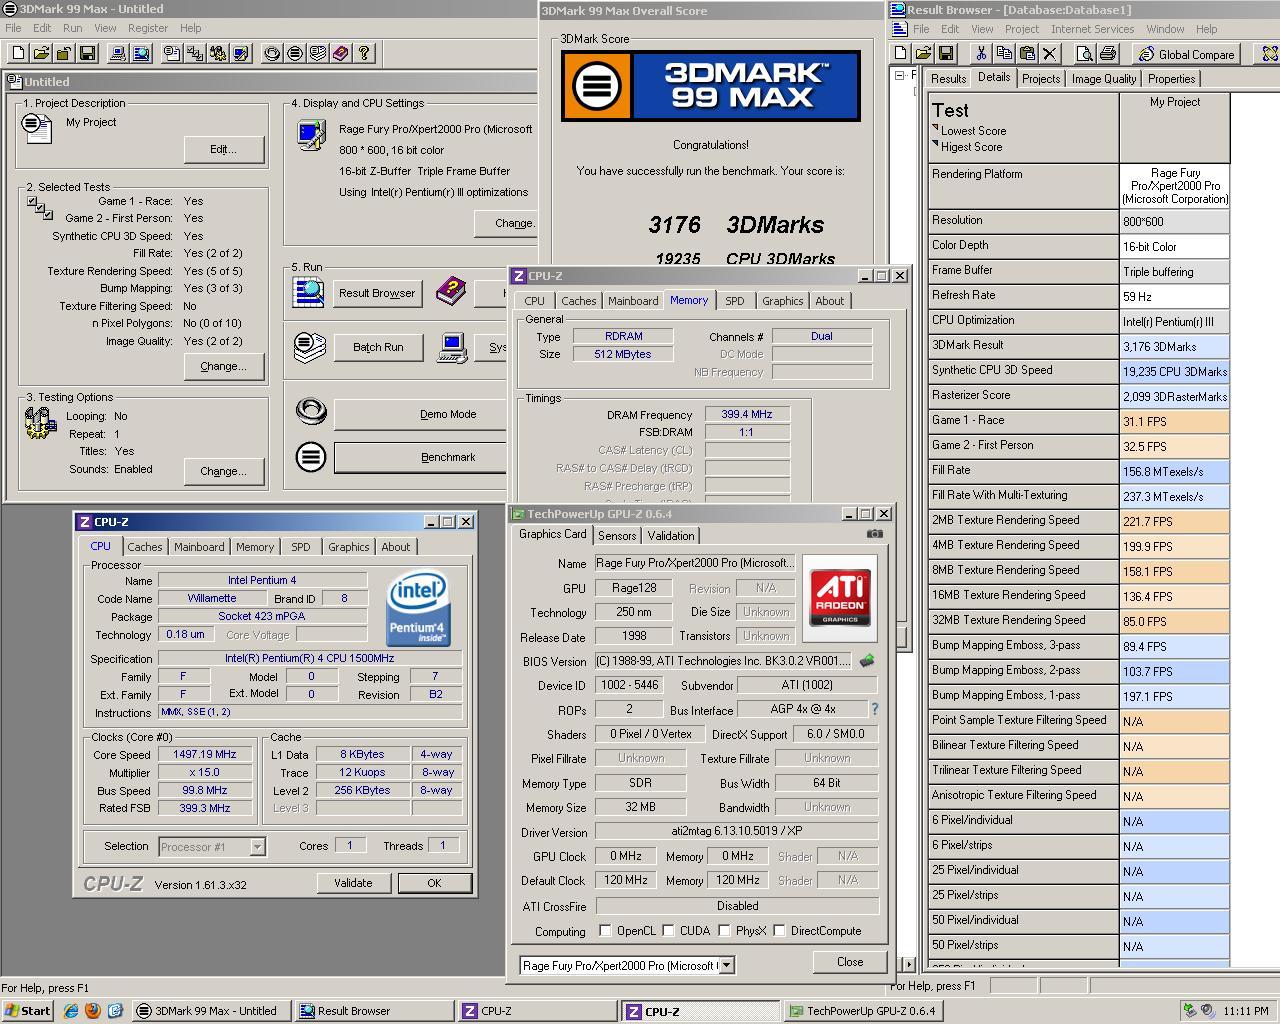
Task: Click Delete X icon in Result Browser toolbar
Action: pos(1050,53)
